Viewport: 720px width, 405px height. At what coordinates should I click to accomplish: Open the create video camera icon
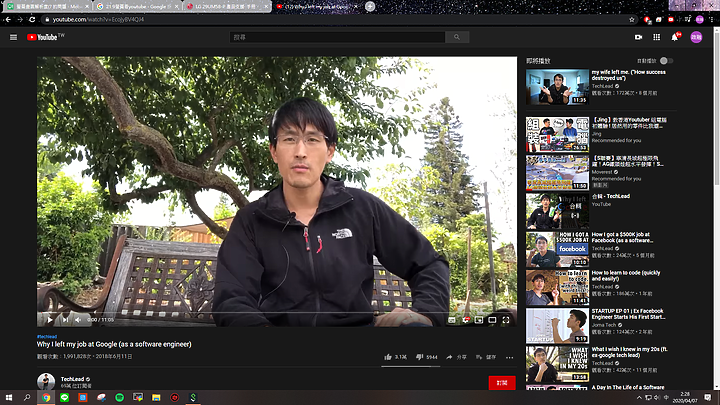click(638, 37)
